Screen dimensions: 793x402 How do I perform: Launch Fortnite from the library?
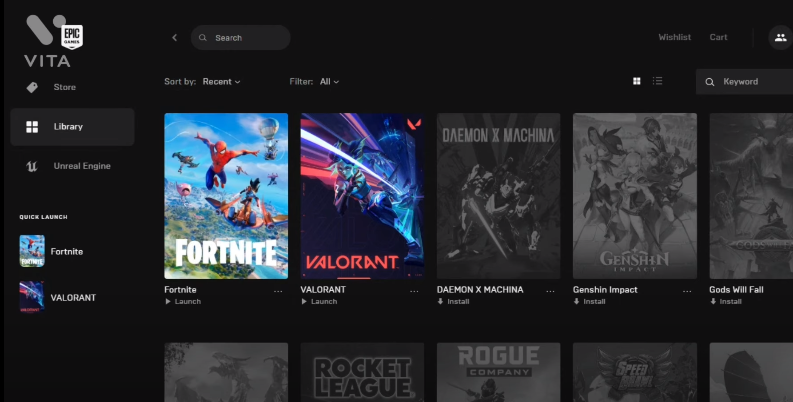click(183, 301)
